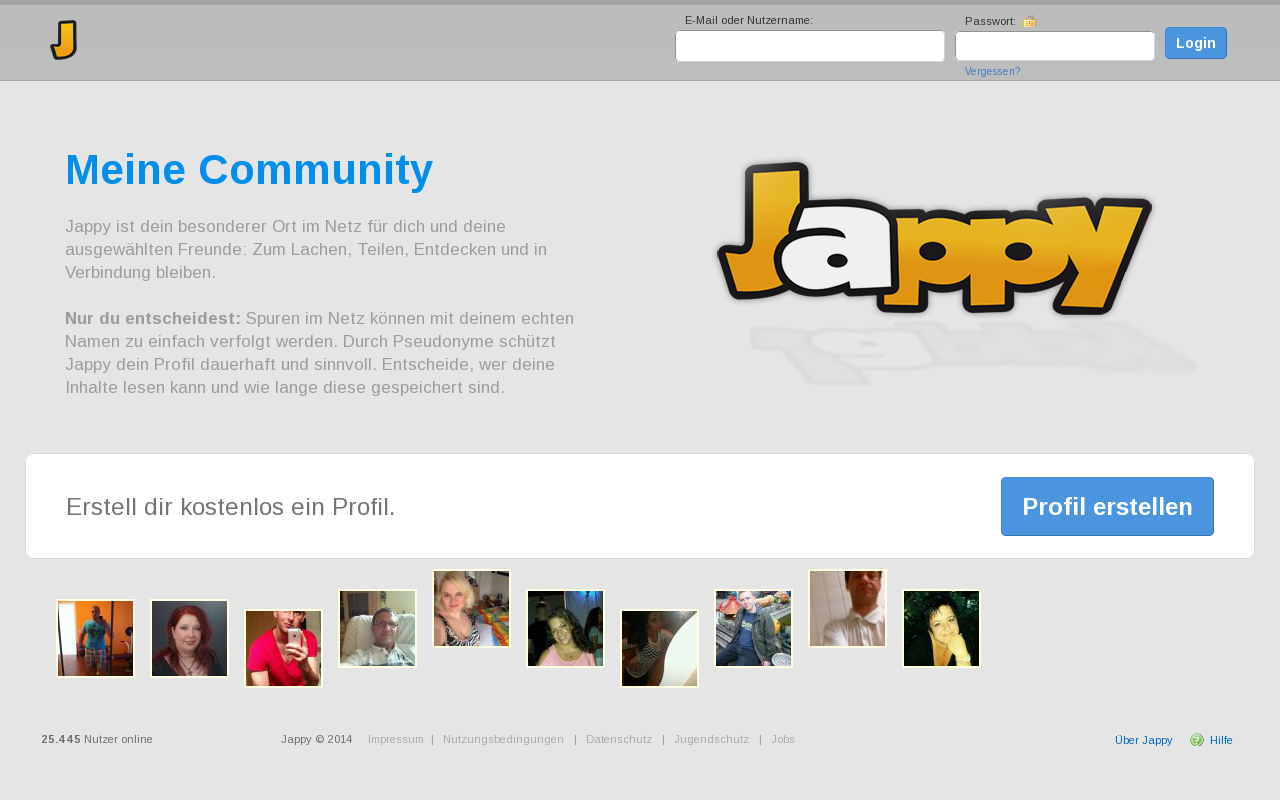Click Erstell dir kostenlos ein Profil text
Image resolution: width=1280 pixels, height=800 pixels.
(x=231, y=507)
